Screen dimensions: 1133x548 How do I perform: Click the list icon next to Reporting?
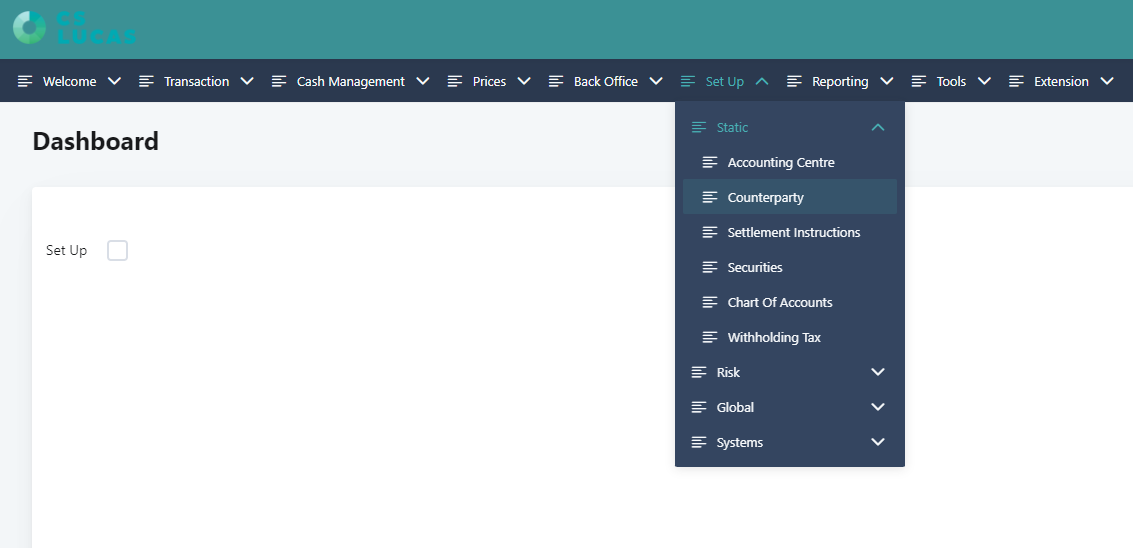coord(794,81)
